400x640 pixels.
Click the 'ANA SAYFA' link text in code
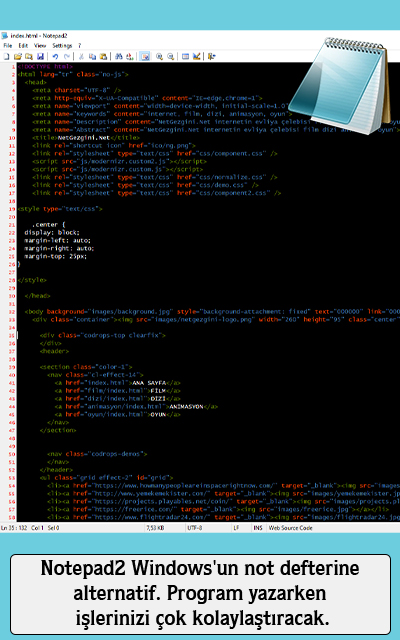149,383
